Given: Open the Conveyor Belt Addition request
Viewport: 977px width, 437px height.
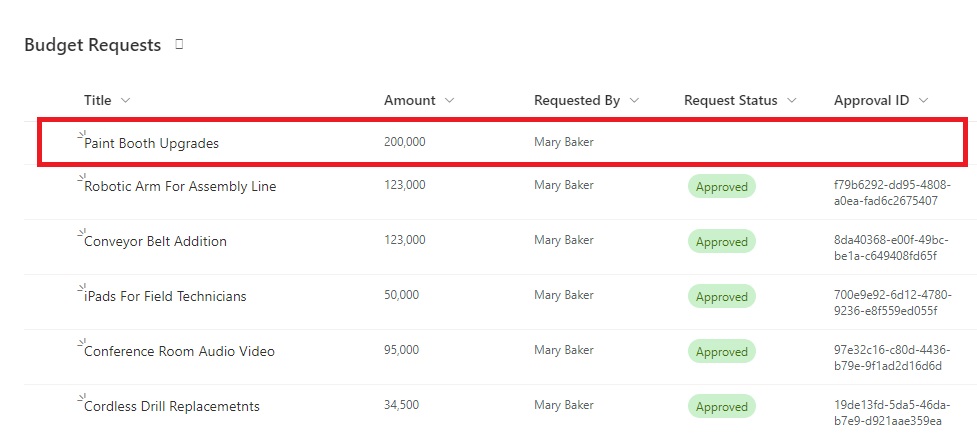Looking at the screenshot, I should click(x=155, y=241).
